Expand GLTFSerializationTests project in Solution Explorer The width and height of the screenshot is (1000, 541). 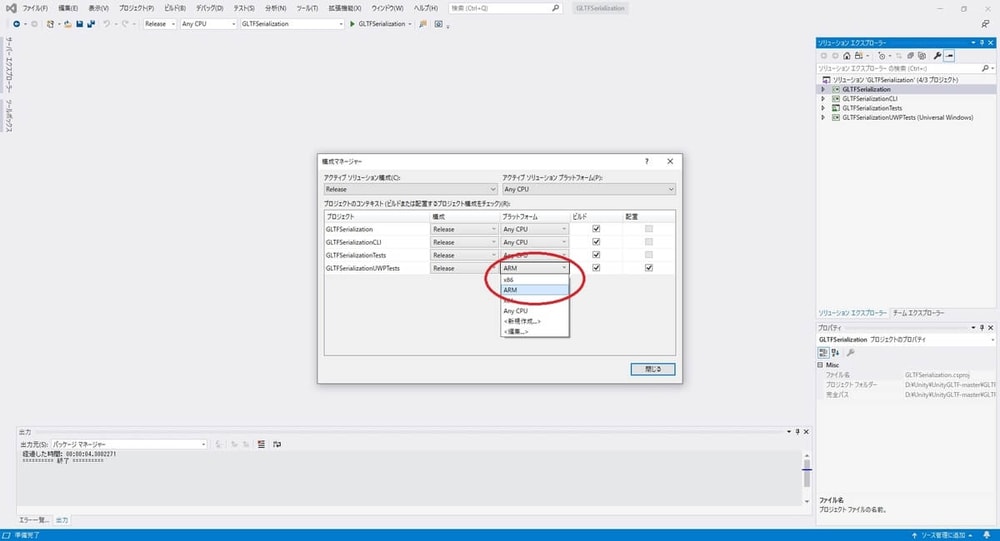[823, 108]
